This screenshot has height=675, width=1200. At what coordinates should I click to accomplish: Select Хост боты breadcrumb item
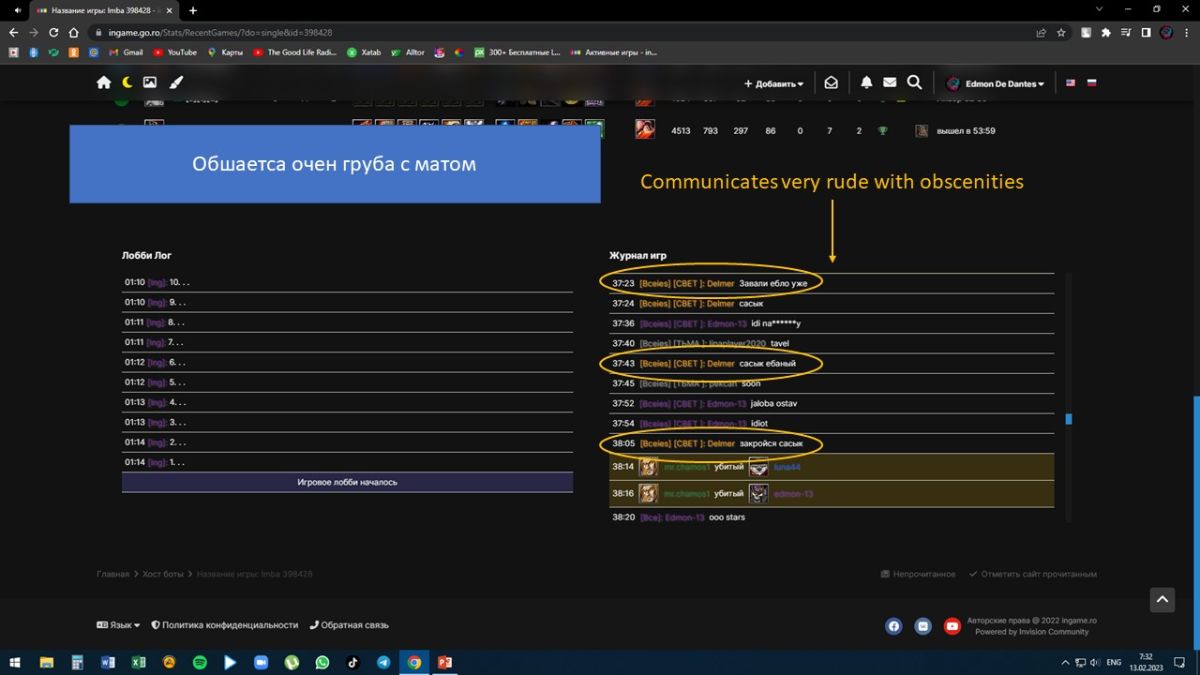(x=164, y=574)
